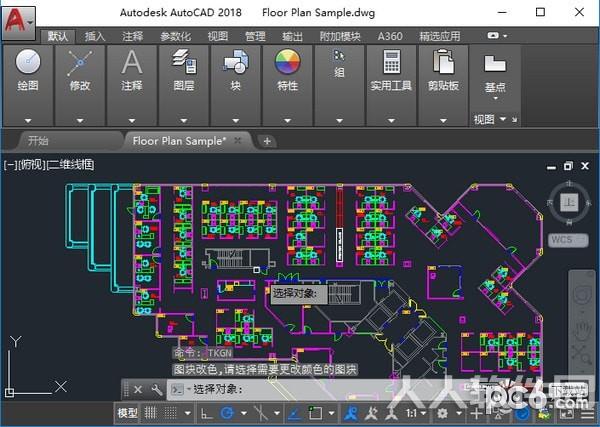Image resolution: width=600 pixels, height=427 pixels.
Task: Click the ViewCube top face
Action: (569, 202)
